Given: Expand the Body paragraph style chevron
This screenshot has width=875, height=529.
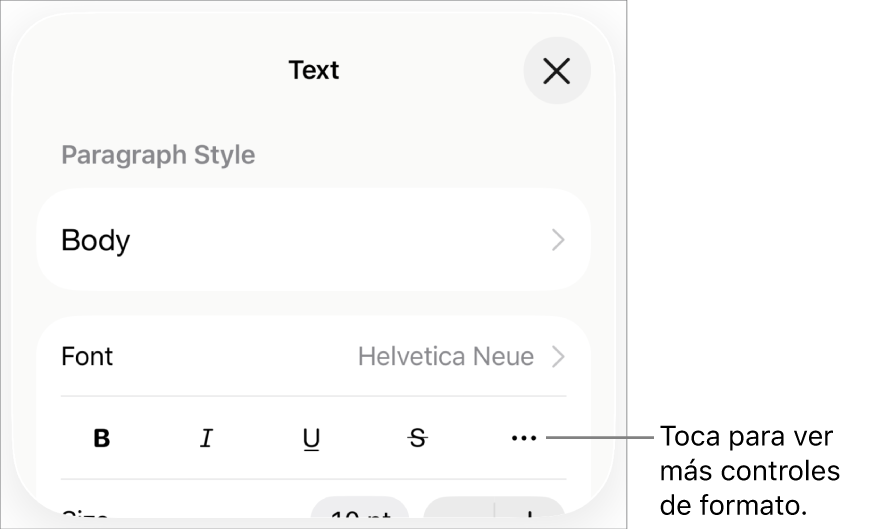Looking at the screenshot, I should [558, 241].
